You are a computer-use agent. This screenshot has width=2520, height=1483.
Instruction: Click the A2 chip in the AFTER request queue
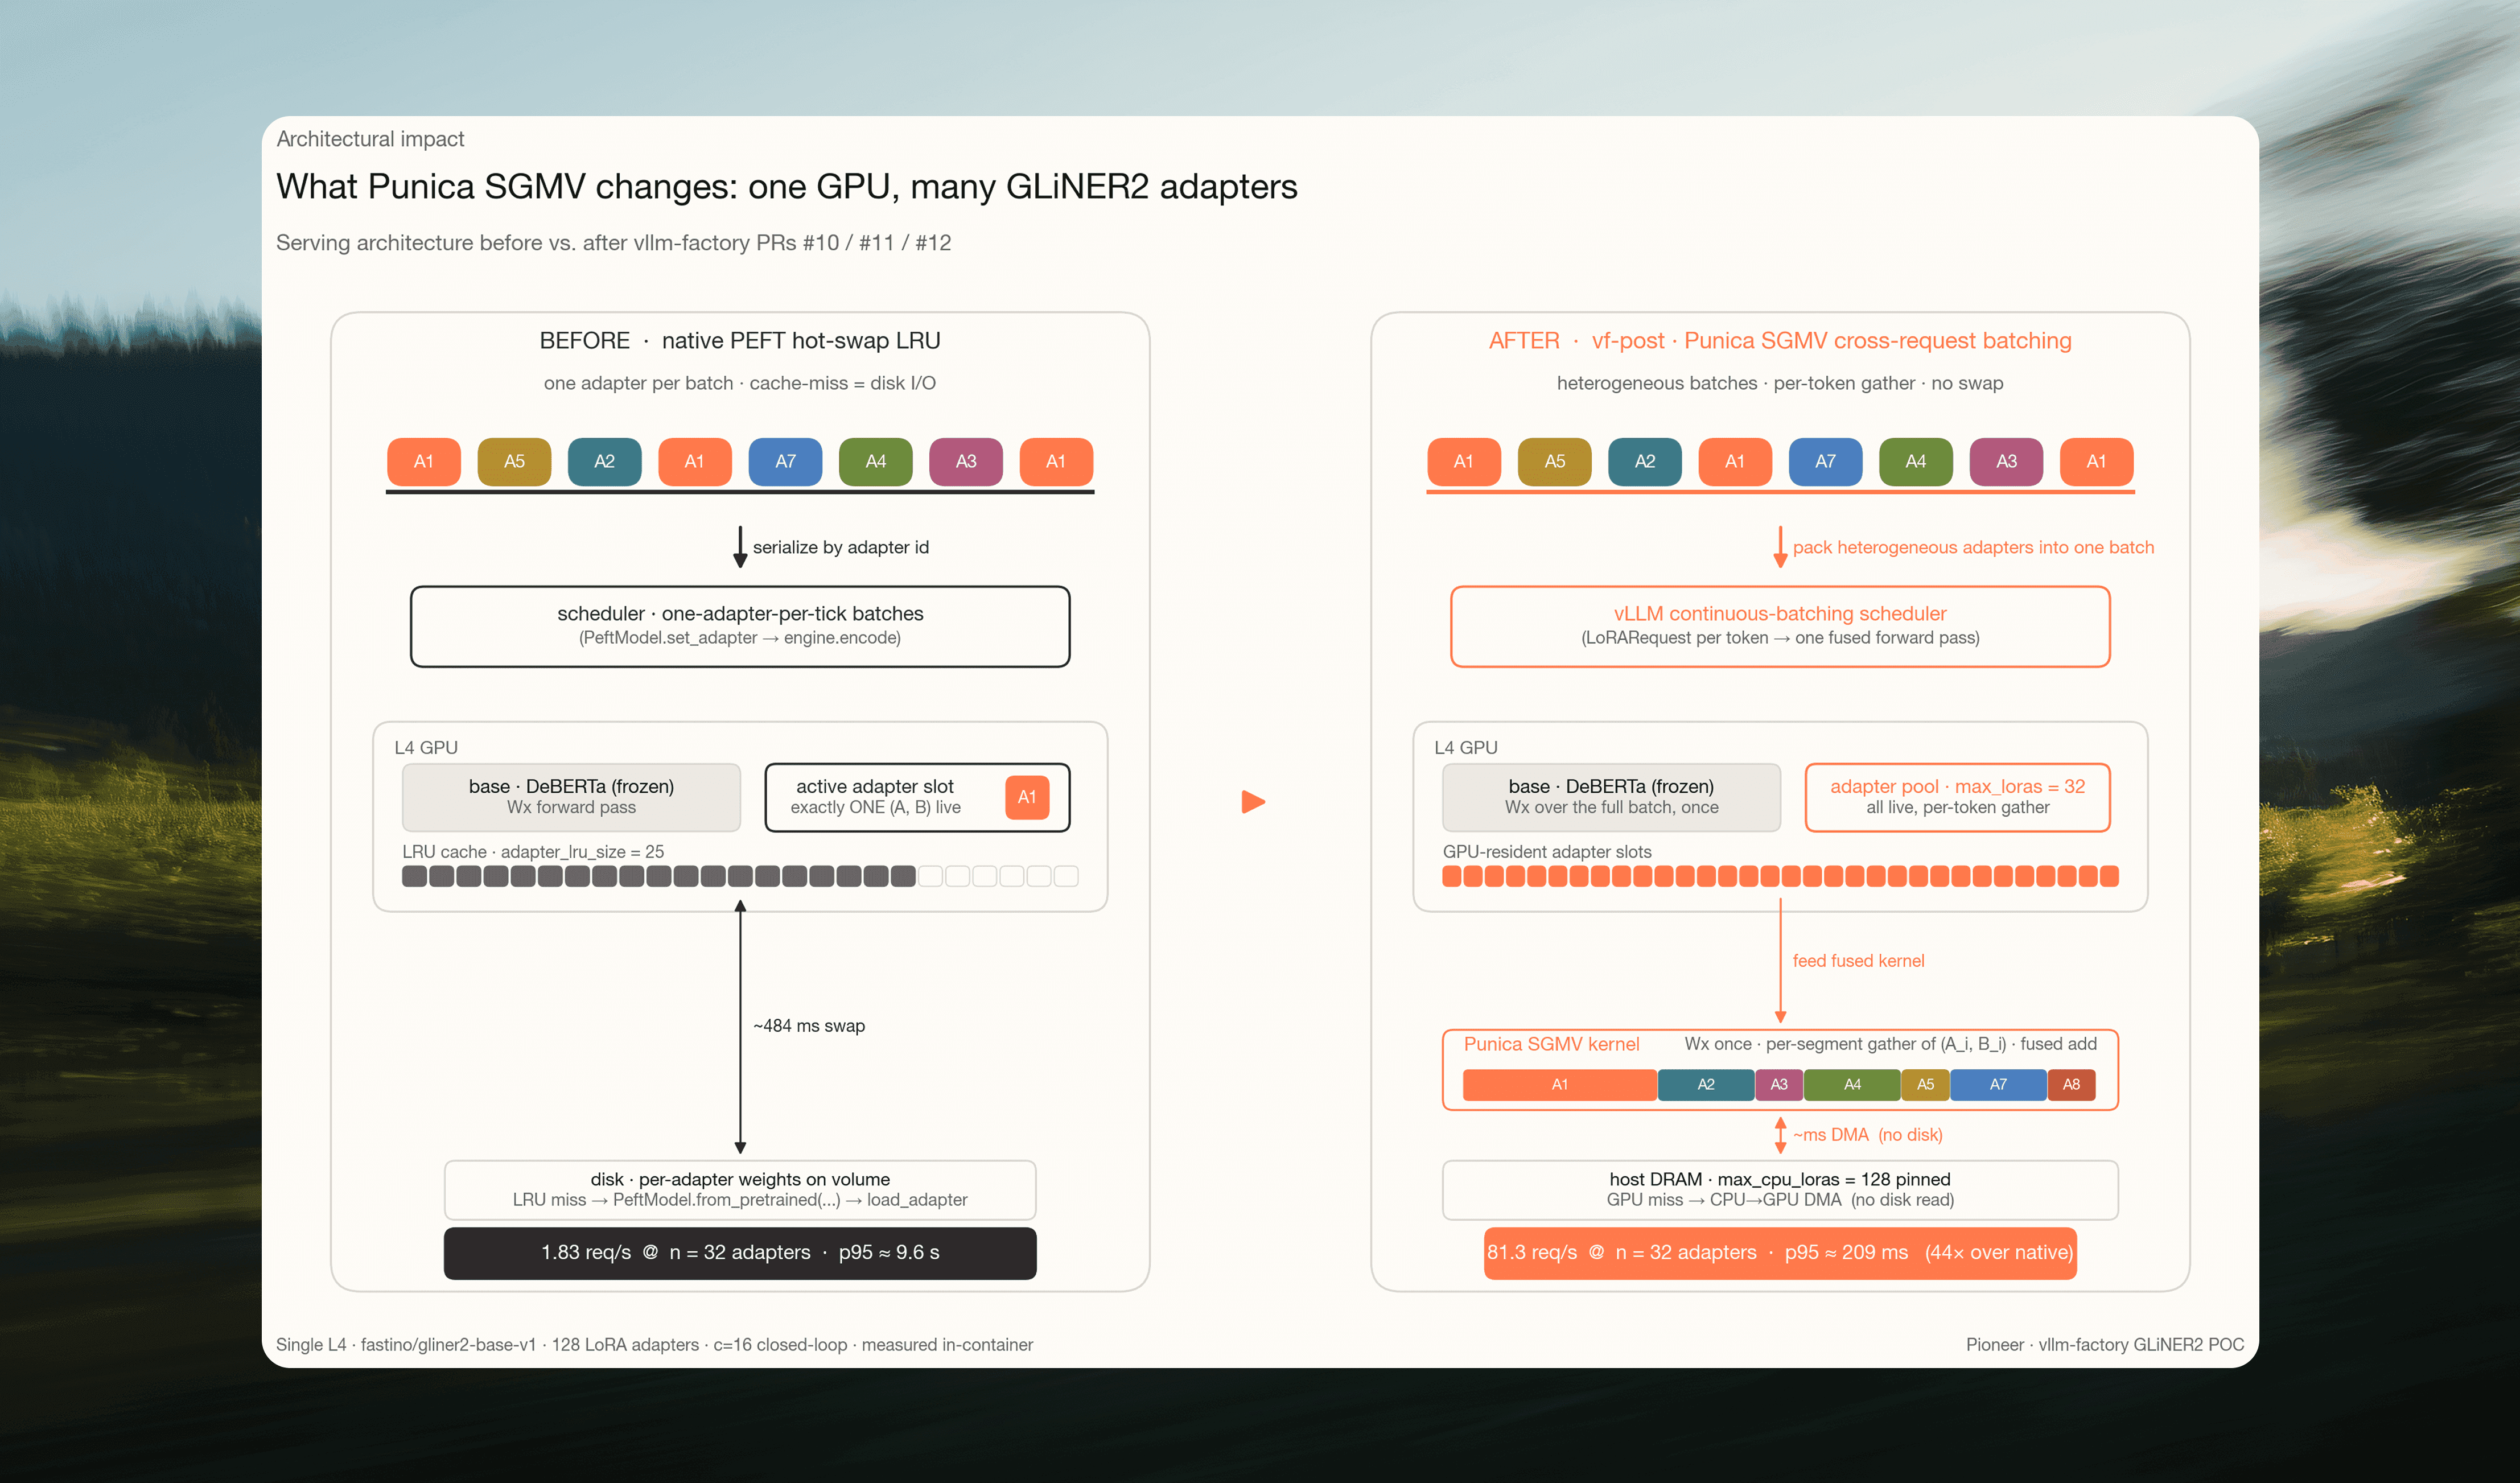click(1644, 461)
